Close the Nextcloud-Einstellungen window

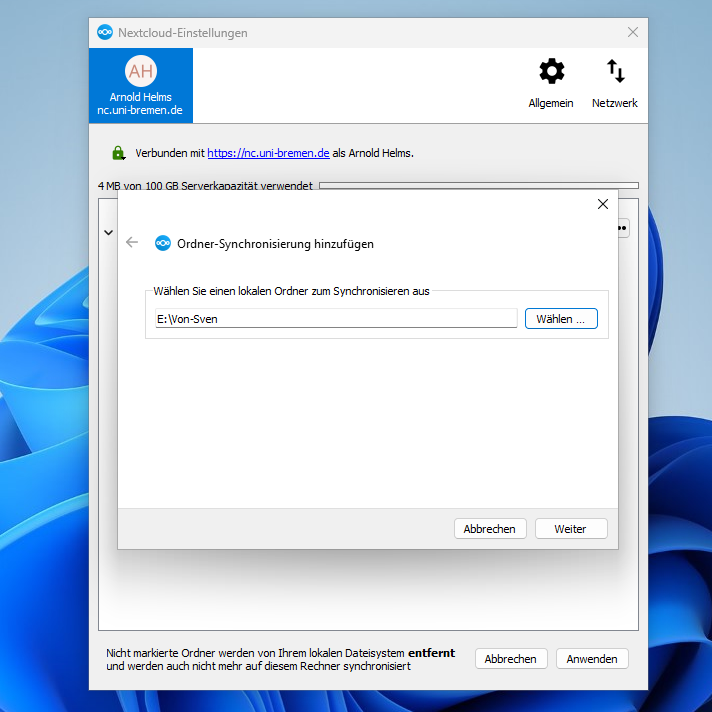point(632,32)
